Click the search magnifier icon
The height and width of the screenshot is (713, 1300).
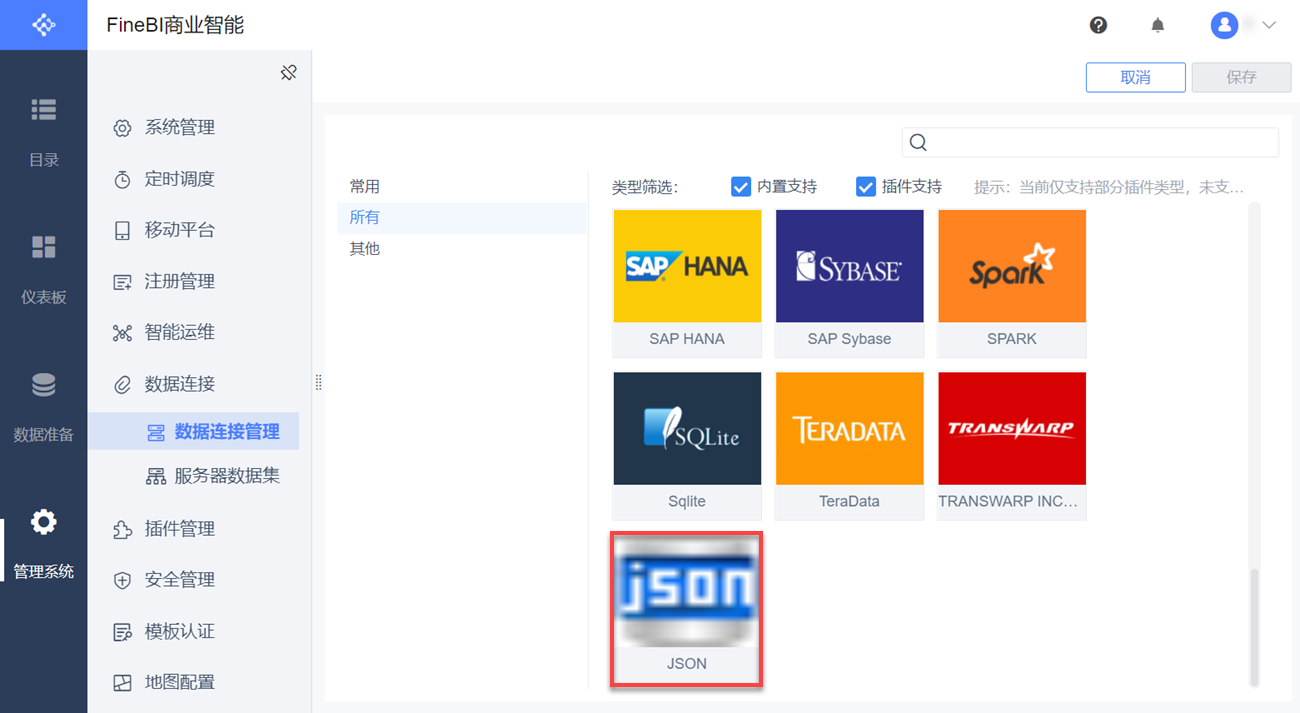coord(918,142)
